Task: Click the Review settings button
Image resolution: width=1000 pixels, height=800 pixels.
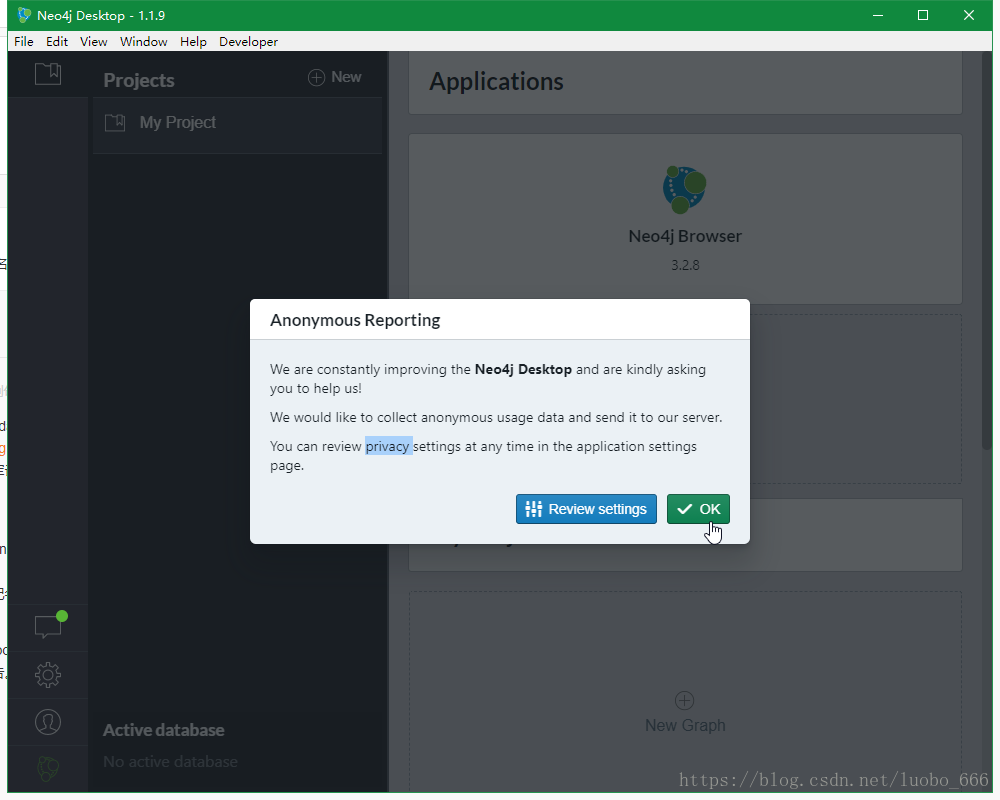Action: [586, 509]
